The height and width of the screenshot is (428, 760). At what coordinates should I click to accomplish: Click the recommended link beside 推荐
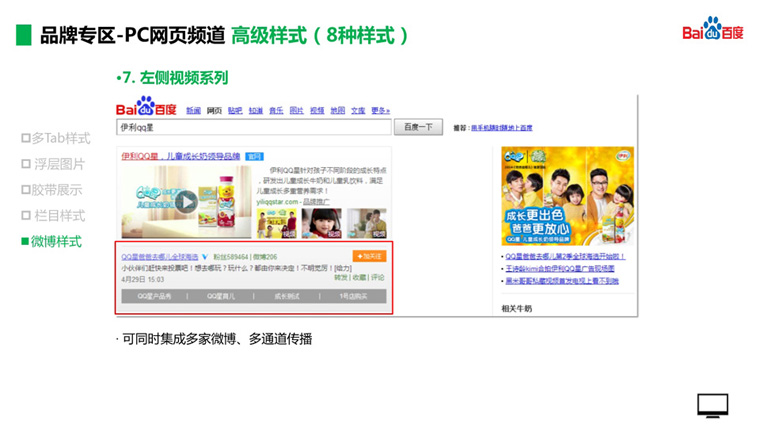[x=502, y=128]
